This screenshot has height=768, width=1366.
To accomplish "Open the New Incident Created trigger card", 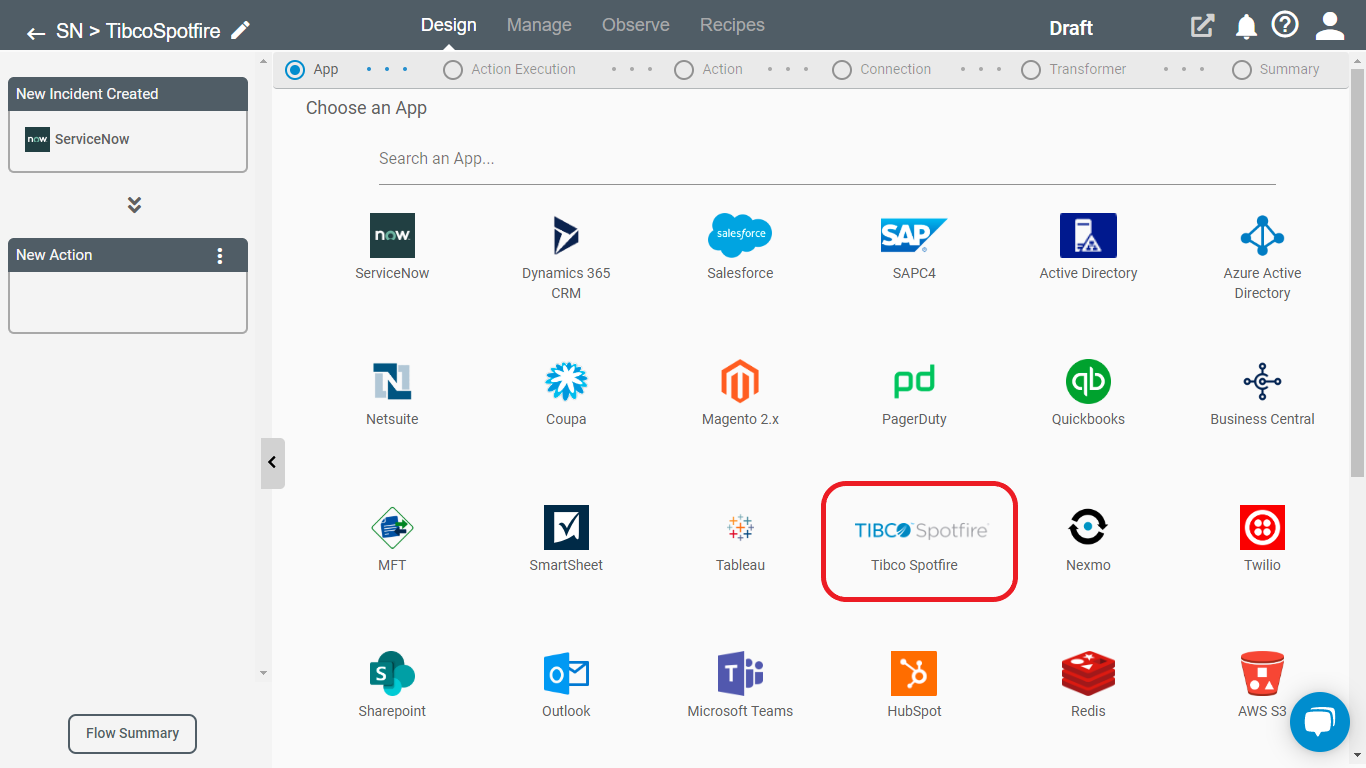I will click(128, 125).
